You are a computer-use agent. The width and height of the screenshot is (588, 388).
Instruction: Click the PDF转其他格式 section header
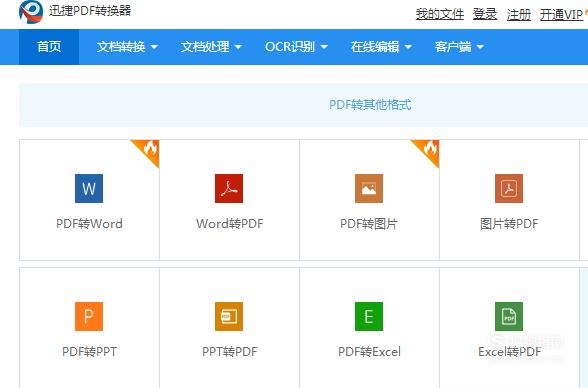coord(370,105)
